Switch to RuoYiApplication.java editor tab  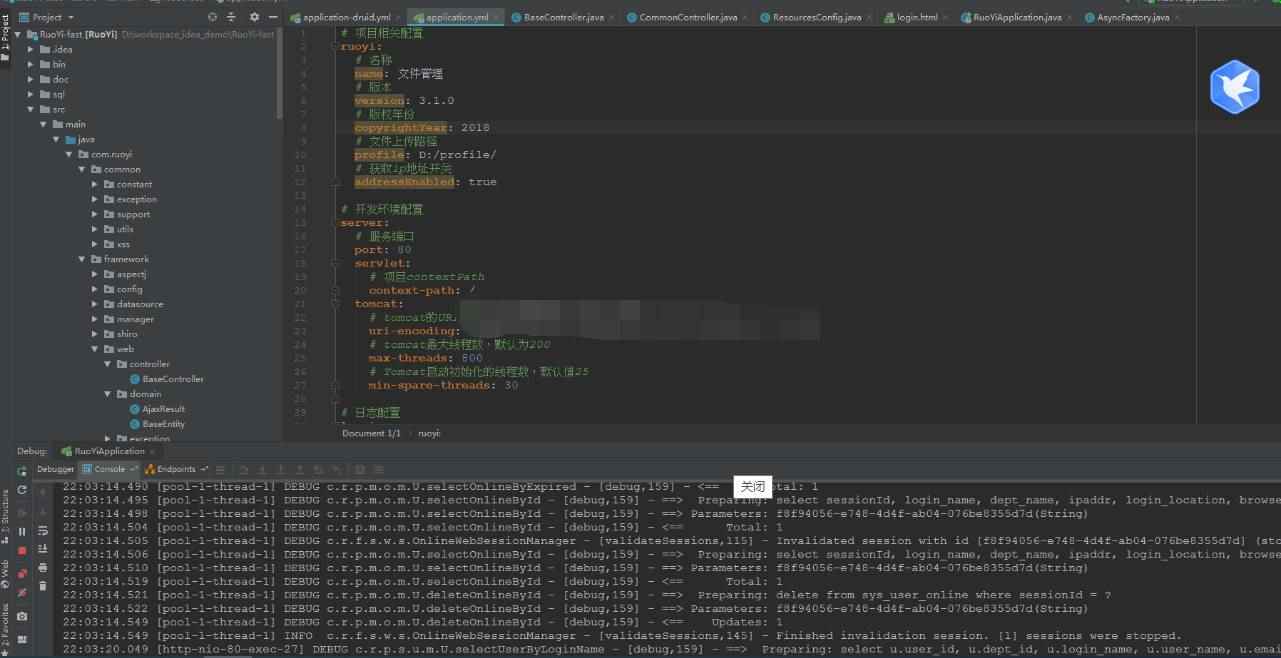[x=1016, y=18]
